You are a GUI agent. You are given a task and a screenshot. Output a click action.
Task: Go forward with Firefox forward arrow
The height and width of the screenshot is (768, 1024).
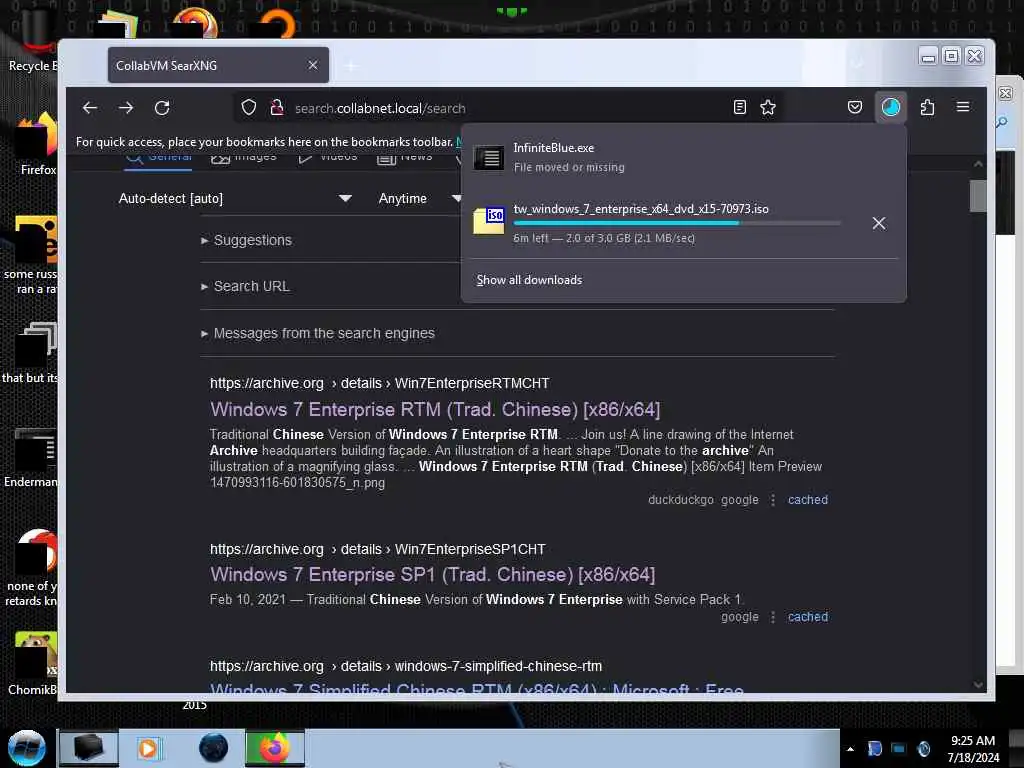tap(126, 108)
